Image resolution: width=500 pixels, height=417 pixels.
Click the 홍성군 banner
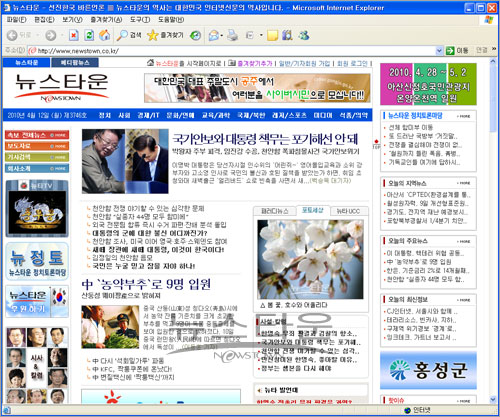(428, 370)
